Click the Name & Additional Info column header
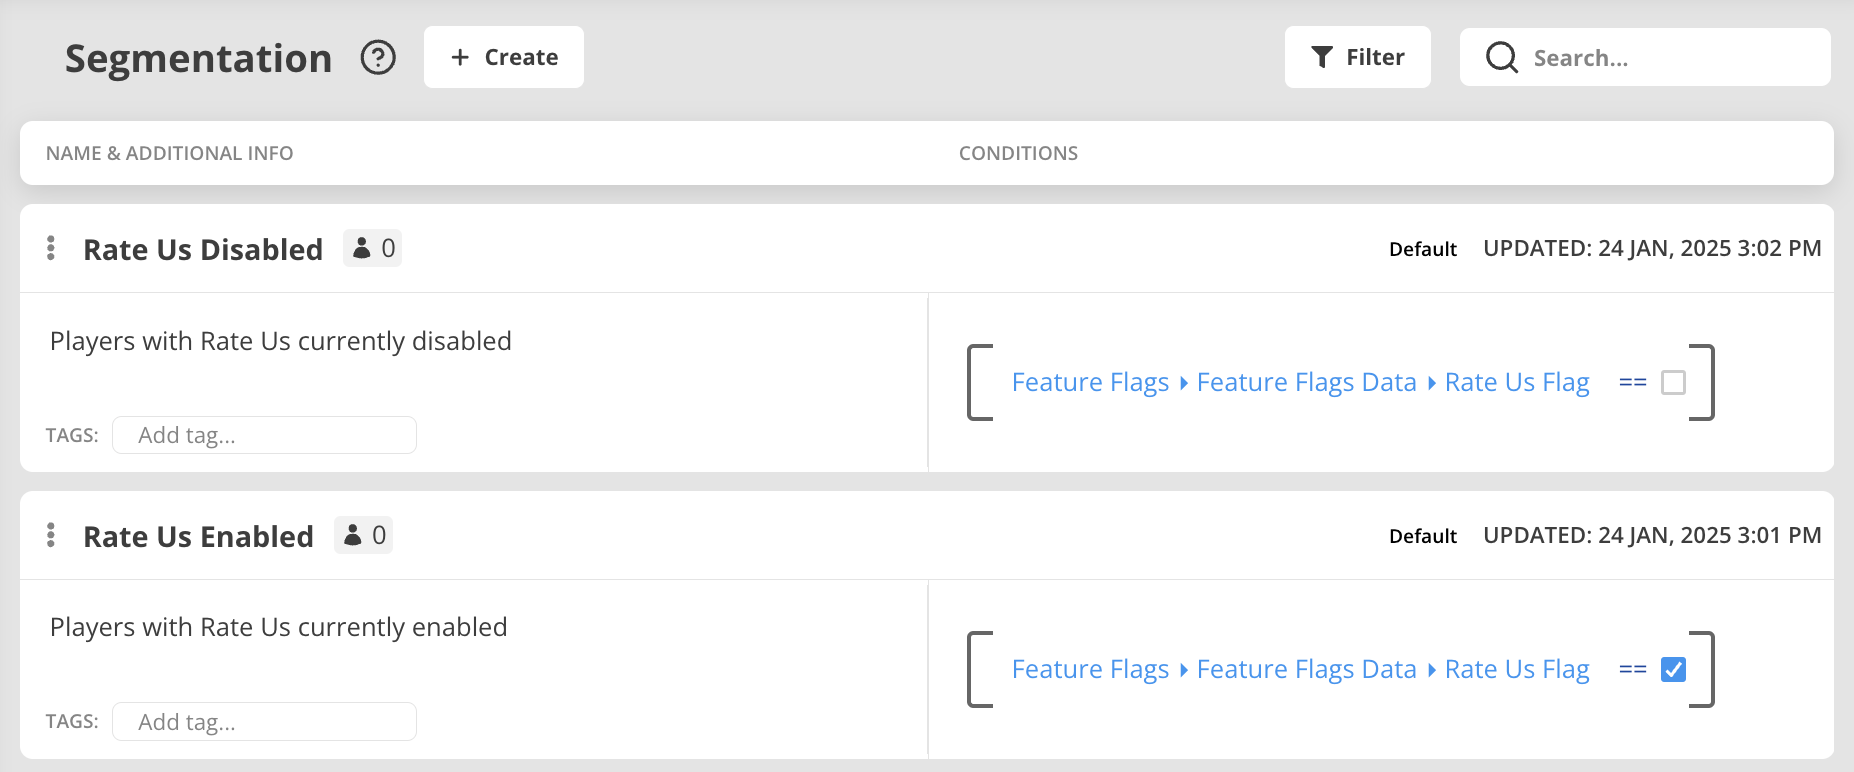The width and height of the screenshot is (1854, 772). tap(169, 153)
